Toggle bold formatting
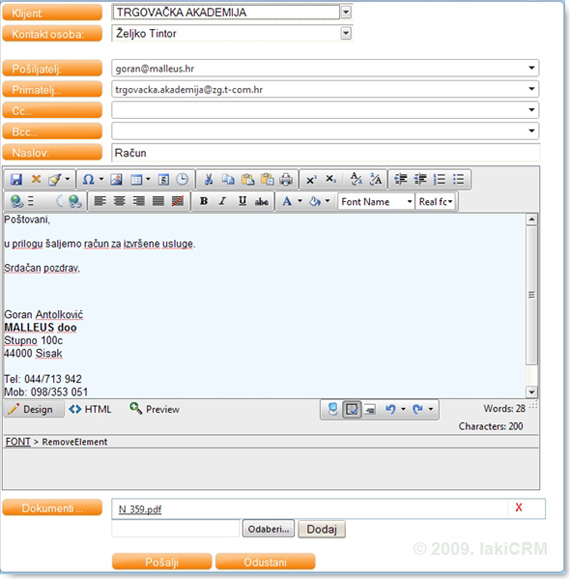 pos(203,201)
